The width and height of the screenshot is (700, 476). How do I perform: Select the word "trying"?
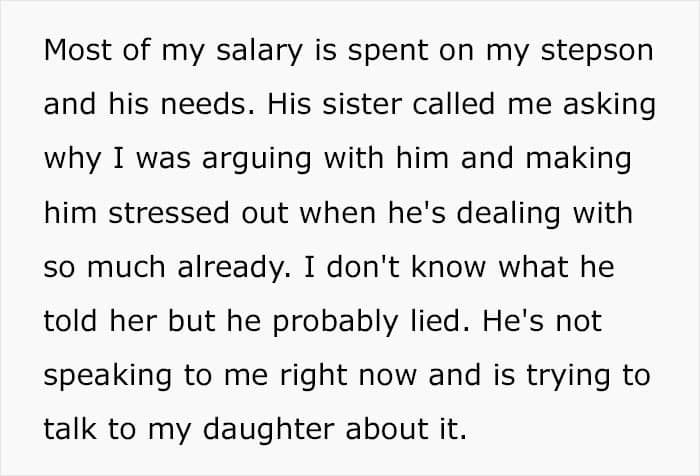(x=568, y=378)
